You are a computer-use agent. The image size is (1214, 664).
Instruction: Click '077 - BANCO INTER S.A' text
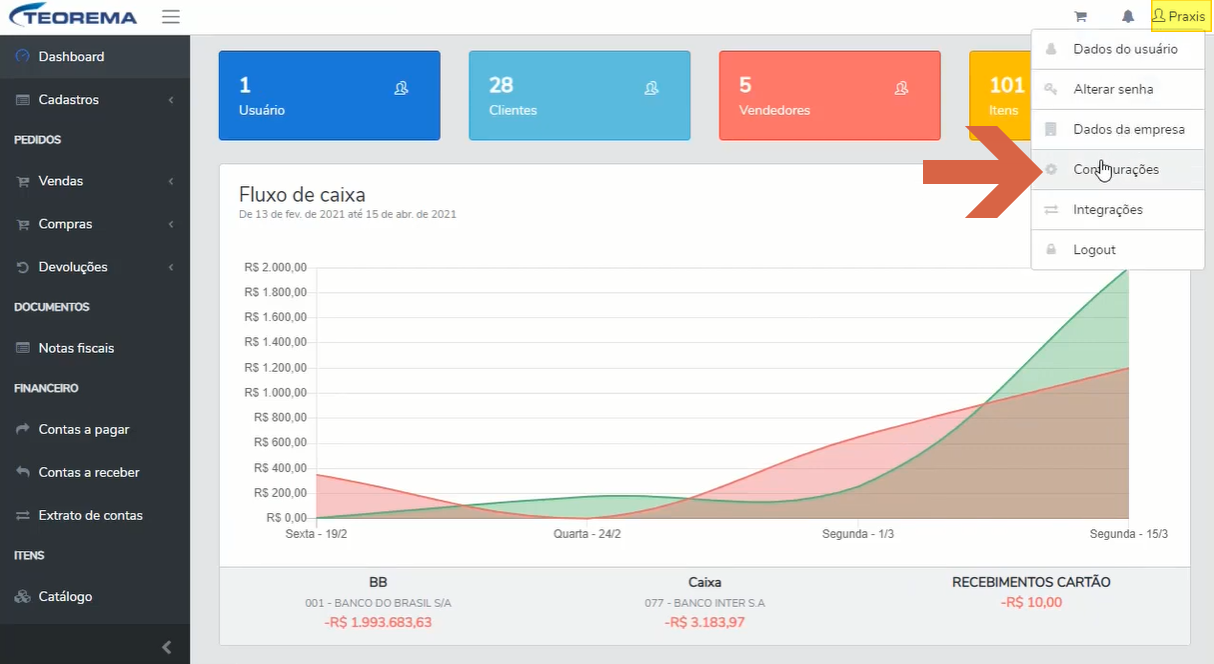tap(705, 603)
